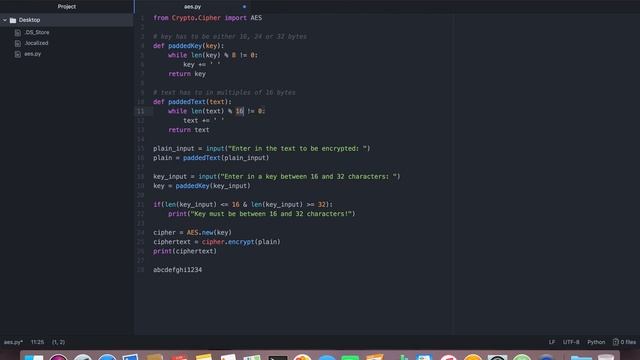The image size is (640, 360).
Task: Click 'ciphertext = cipher.encrypt(plain)' line
Action: coord(217,242)
